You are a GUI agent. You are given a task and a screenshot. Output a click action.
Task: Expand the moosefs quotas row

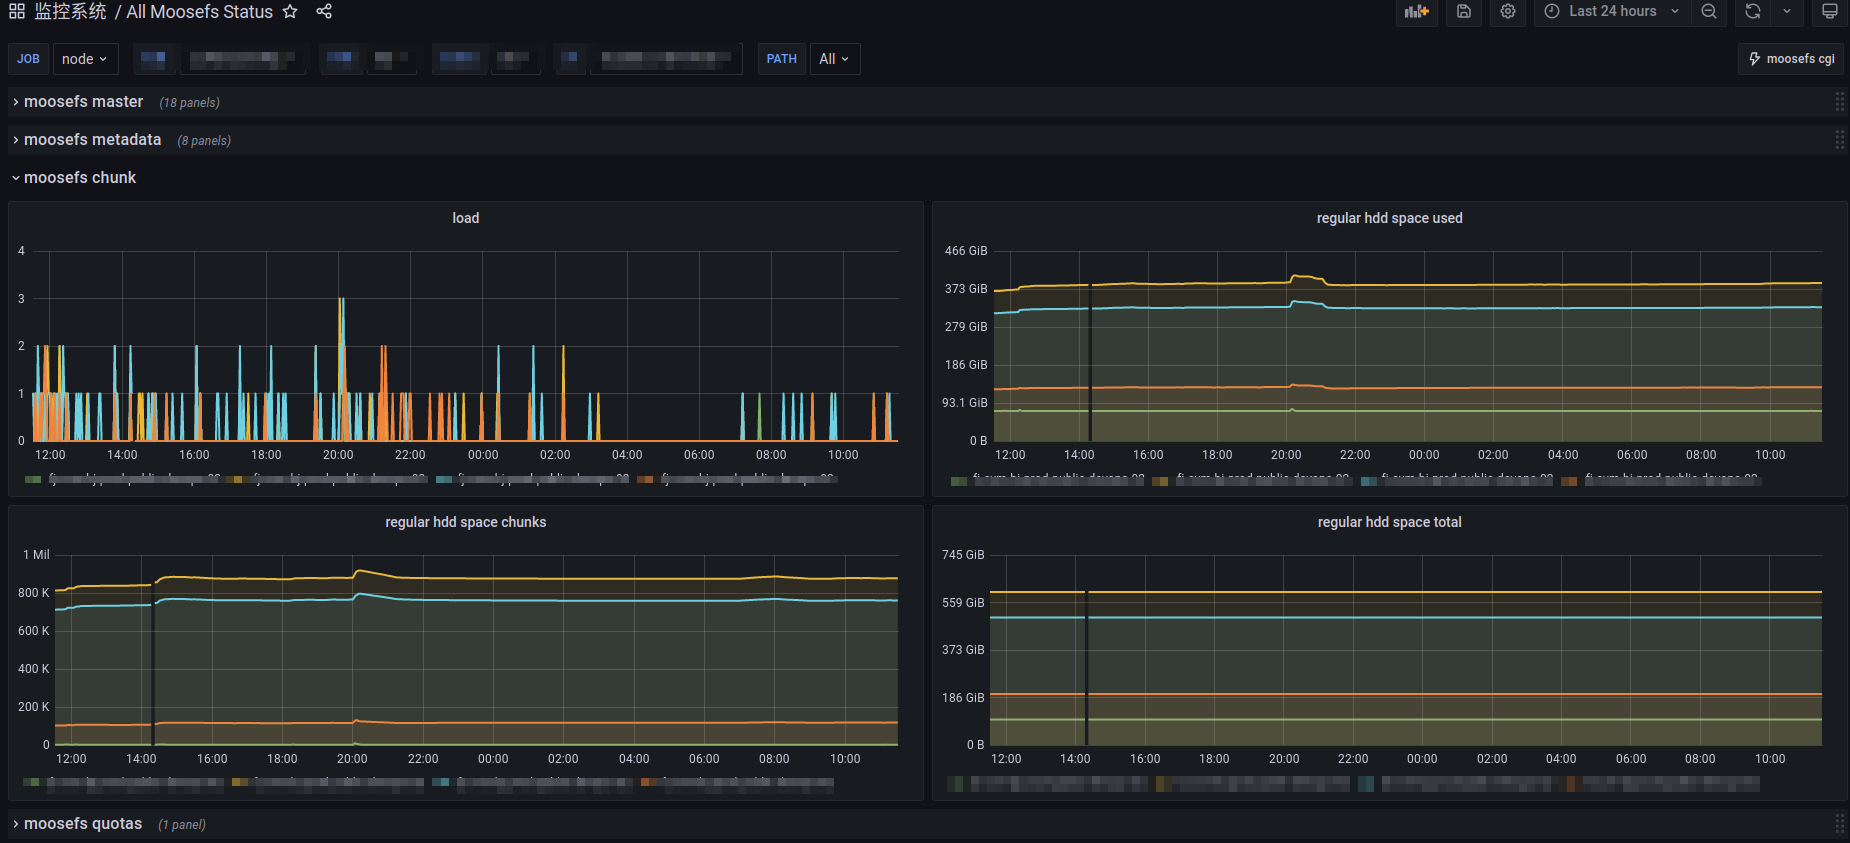coord(82,824)
